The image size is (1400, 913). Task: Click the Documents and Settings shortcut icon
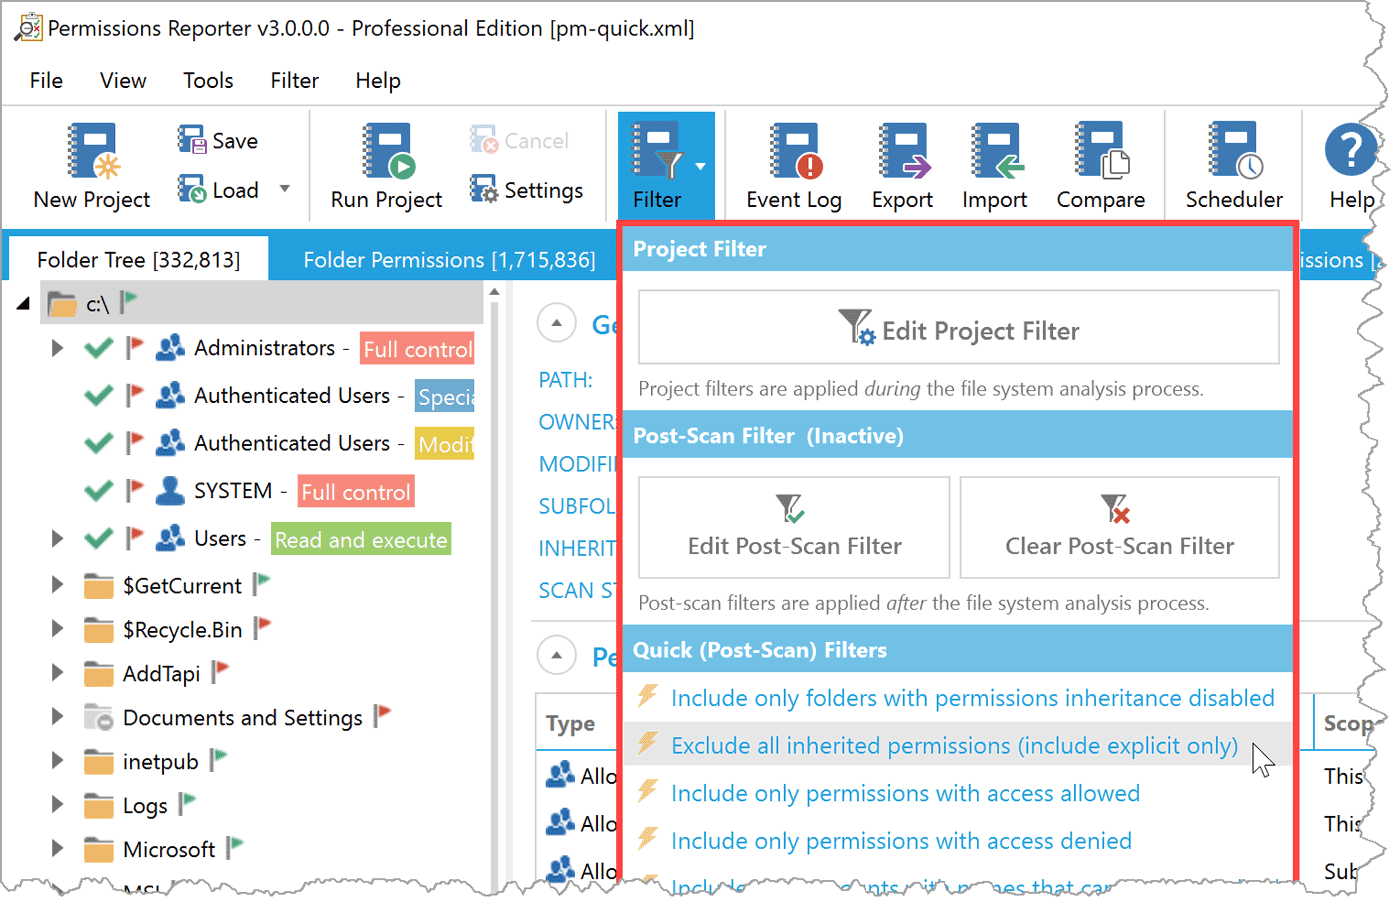98,717
